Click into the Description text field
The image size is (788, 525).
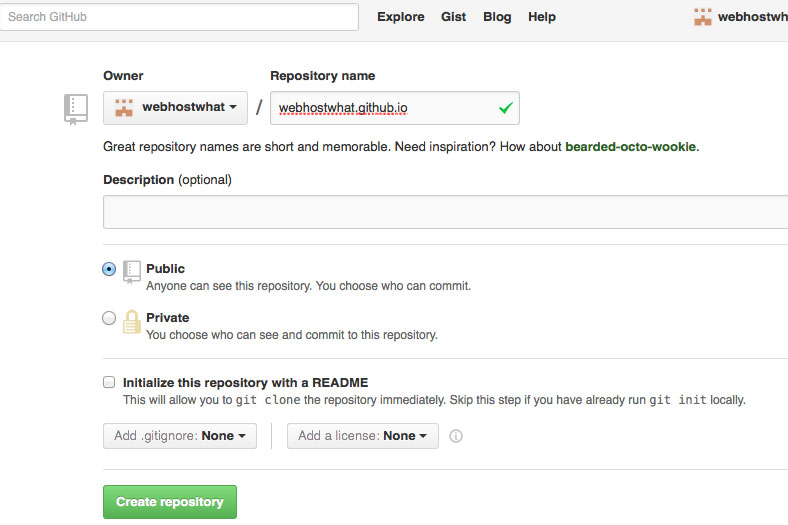click(x=445, y=212)
